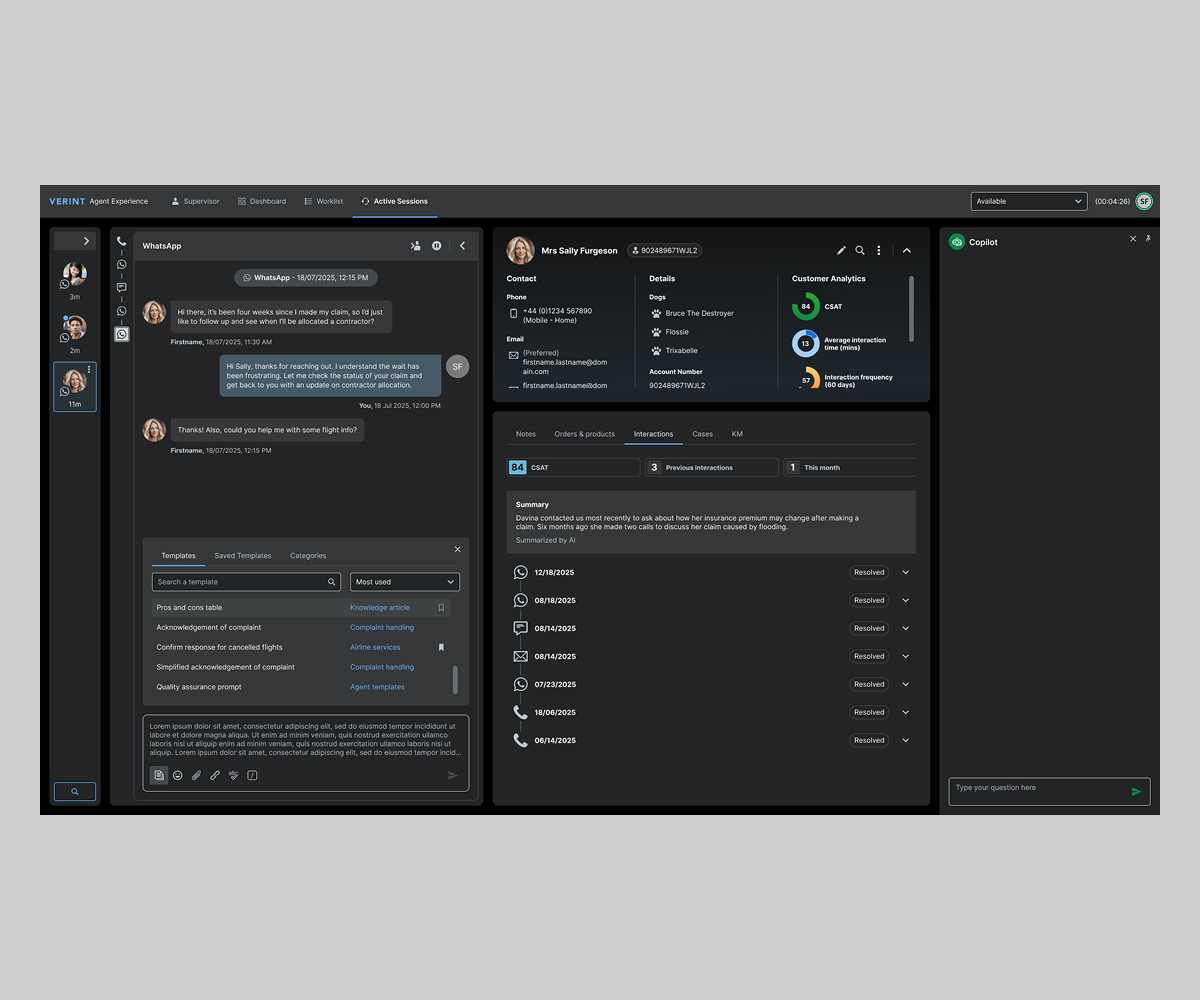The image size is (1200, 1000).
Task: Open the Cases tab
Action: click(x=702, y=434)
